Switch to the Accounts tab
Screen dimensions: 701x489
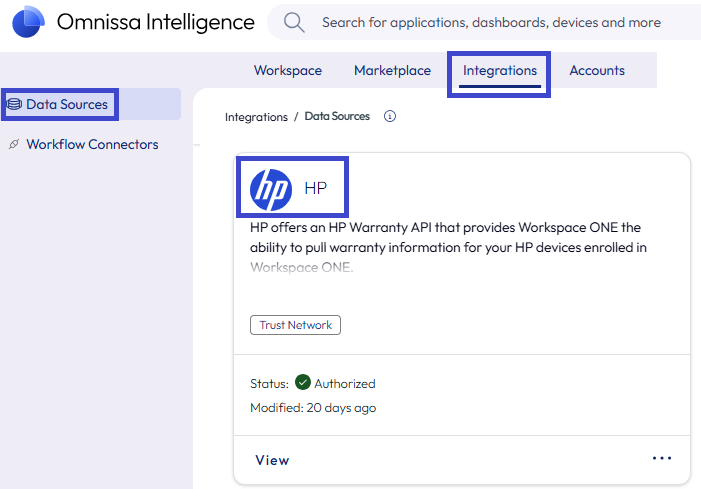point(597,70)
